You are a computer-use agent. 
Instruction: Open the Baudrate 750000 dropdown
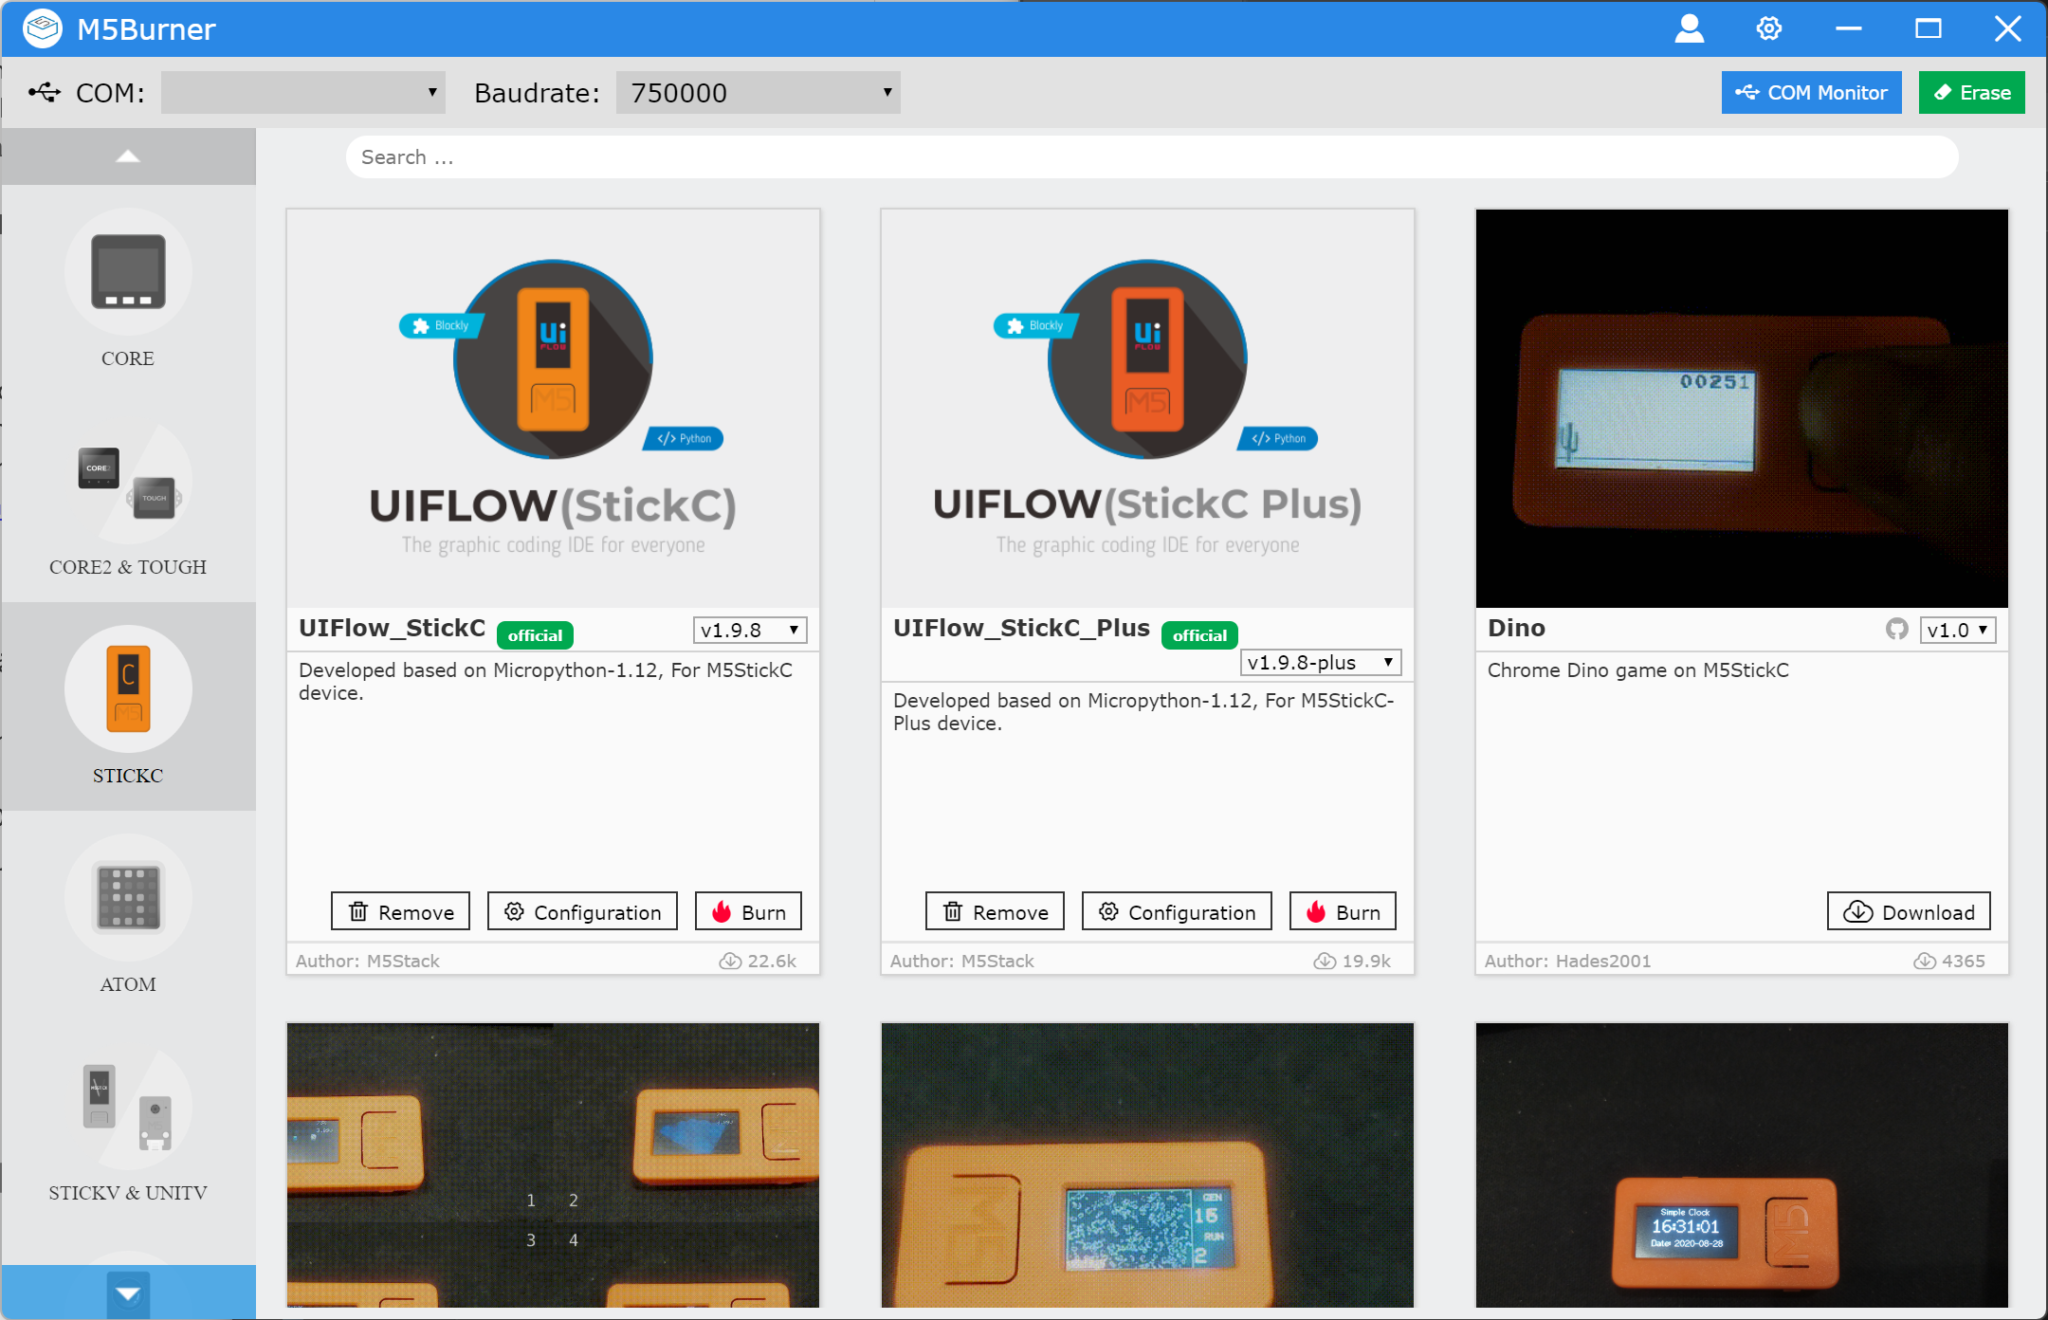[x=758, y=92]
